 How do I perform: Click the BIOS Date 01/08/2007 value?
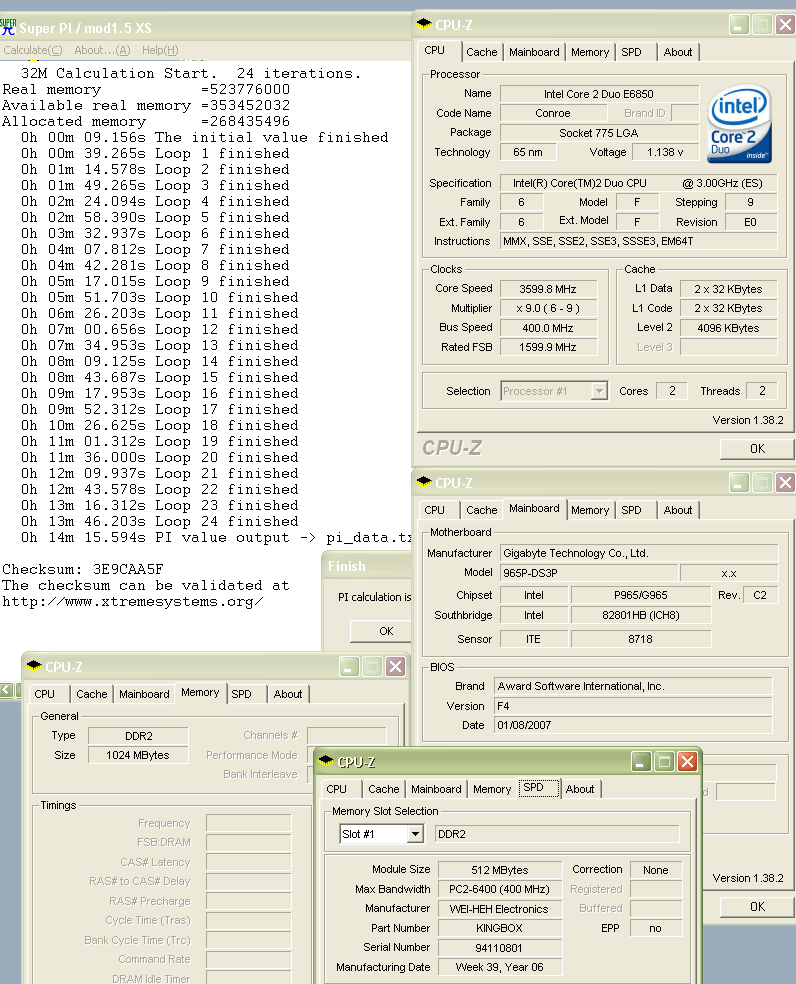point(633,725)
